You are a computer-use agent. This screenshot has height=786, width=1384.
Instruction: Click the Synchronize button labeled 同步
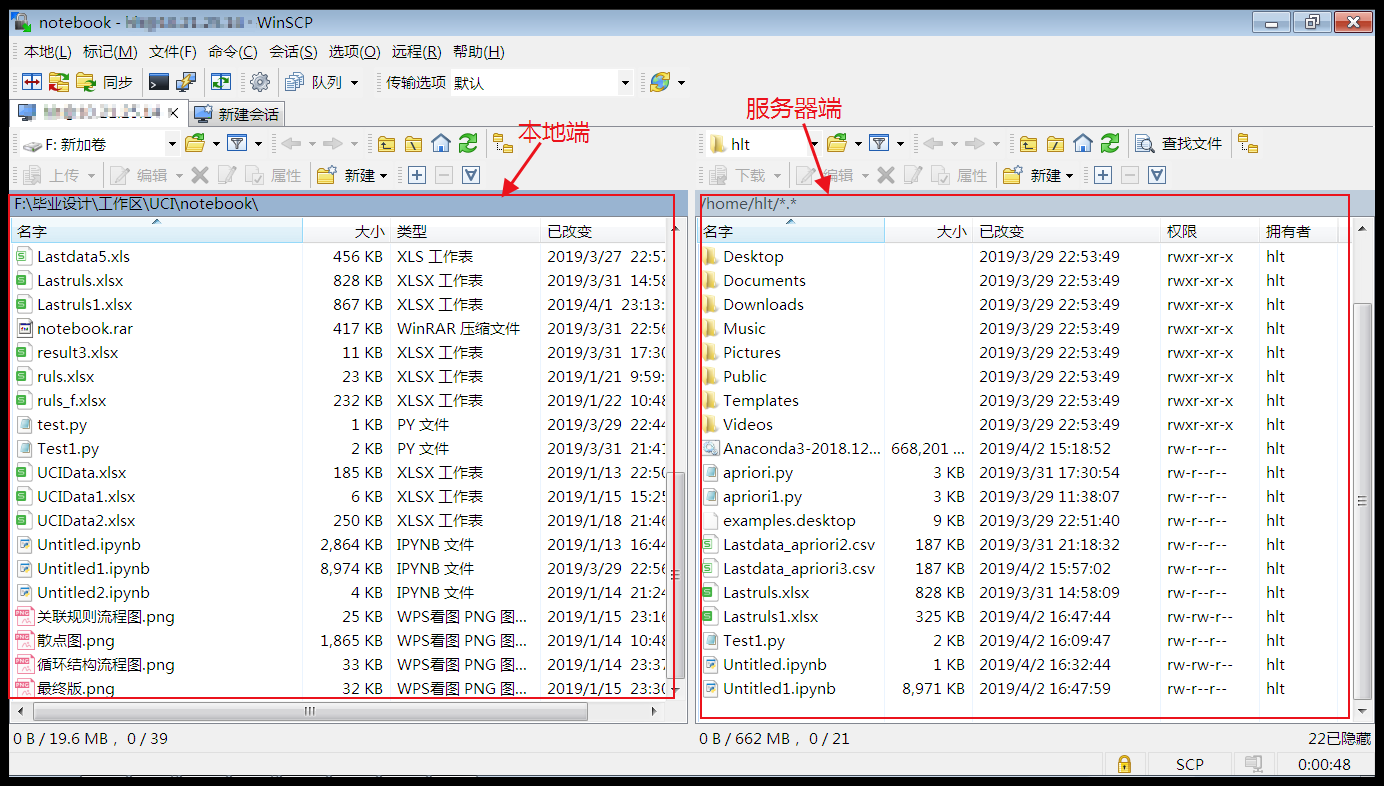tap(105, 82)
